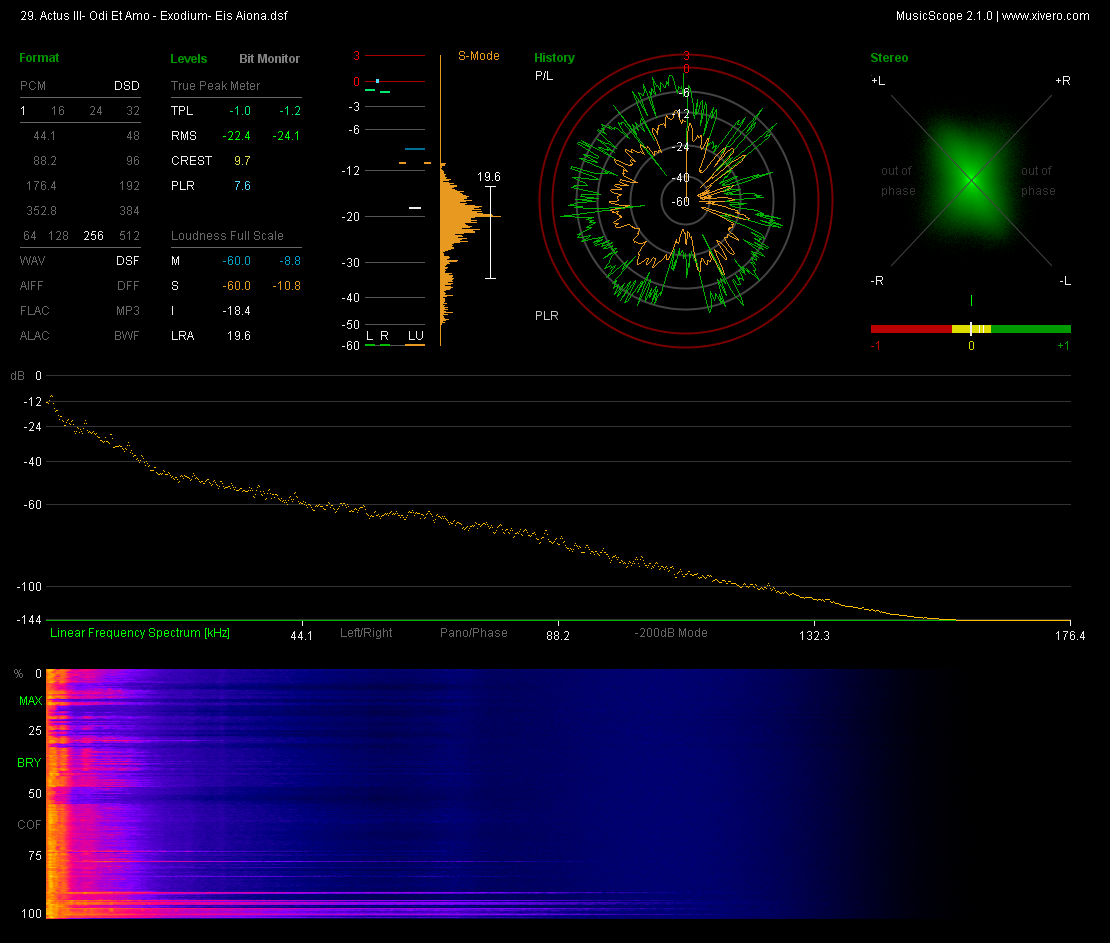Open the Bit Monitor tab
The height and width of the screenshot is (945, 1110).
[269, 59]
